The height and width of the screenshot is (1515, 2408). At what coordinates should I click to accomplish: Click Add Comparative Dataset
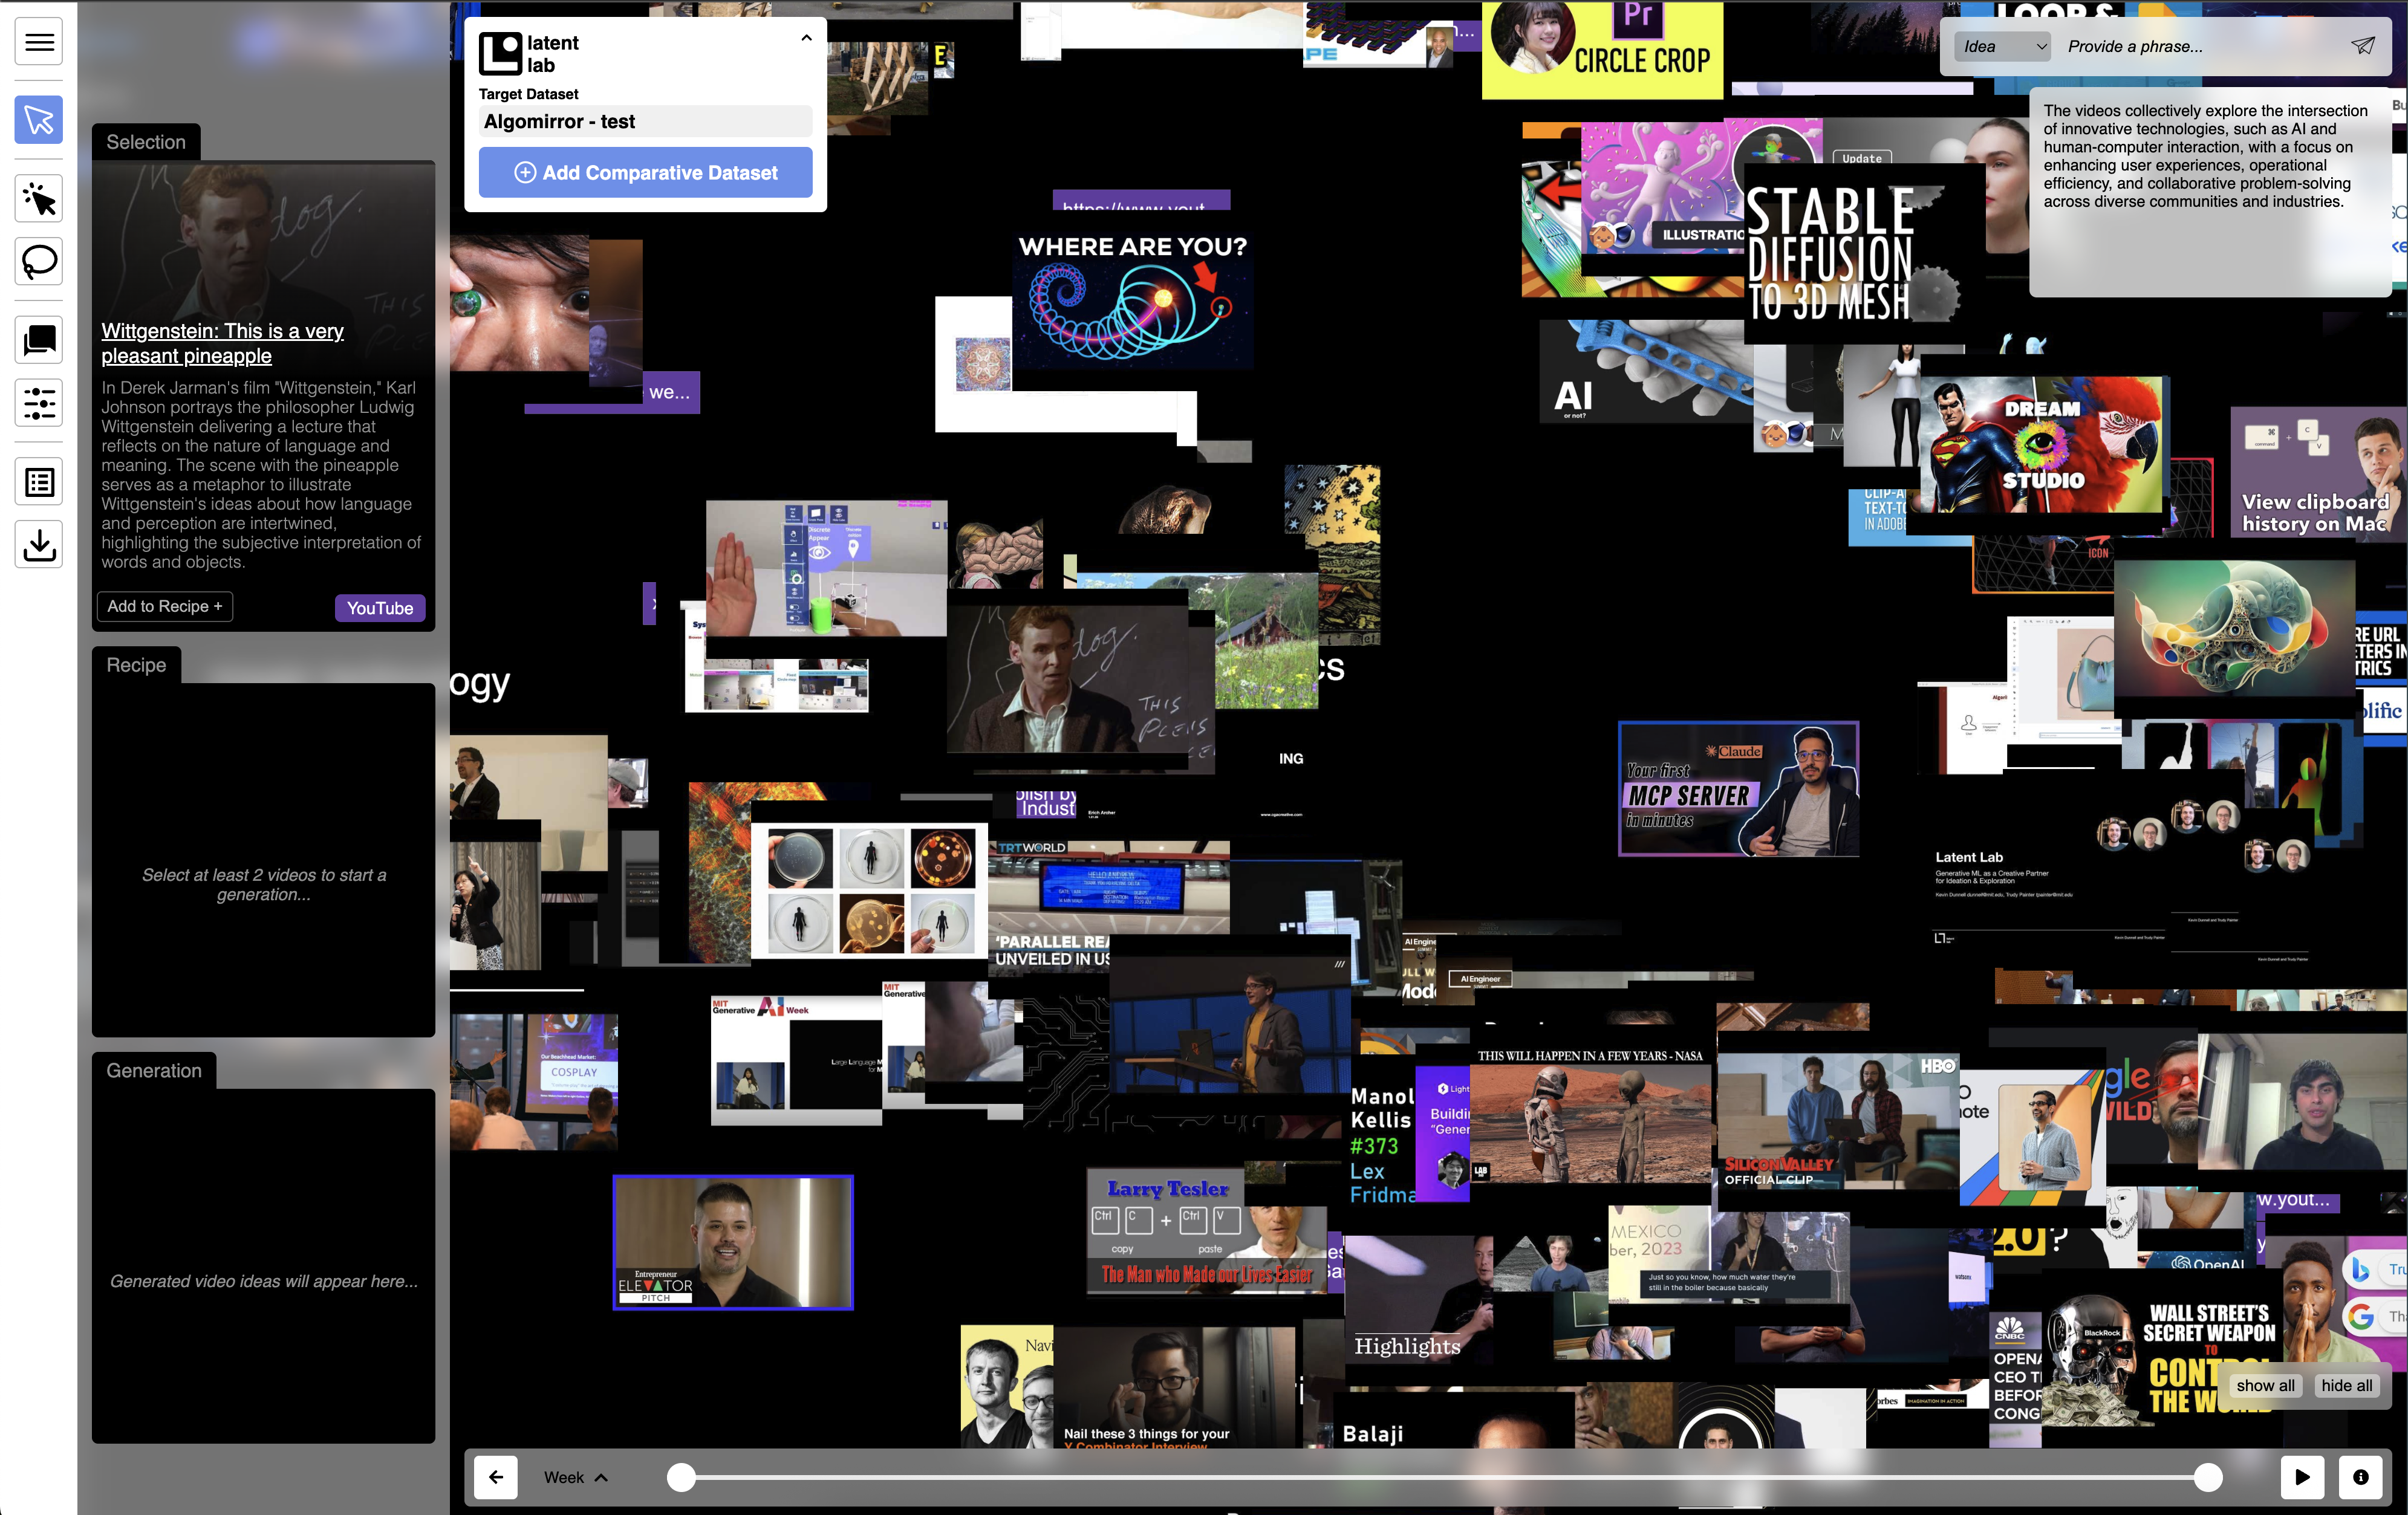coord(645,172)
